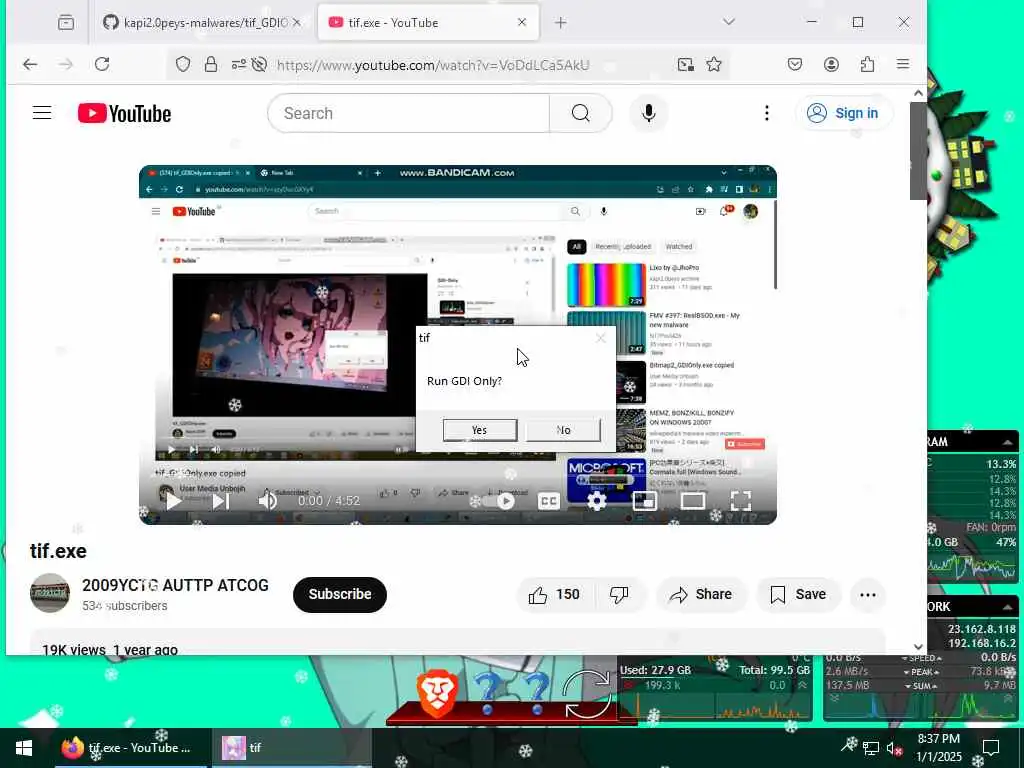
Task: Switch video to miniplayer
Action: (645, 501)
